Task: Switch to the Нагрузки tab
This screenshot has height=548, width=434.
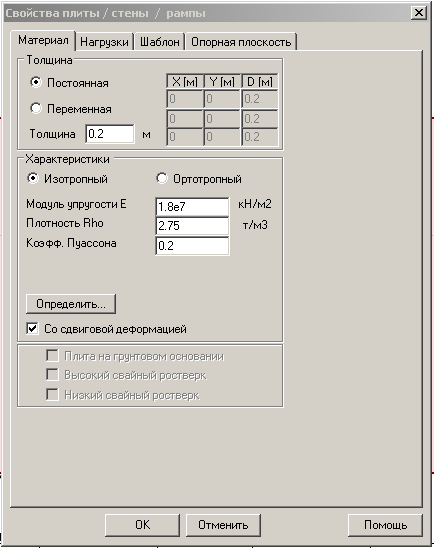Action: [104, 42]
